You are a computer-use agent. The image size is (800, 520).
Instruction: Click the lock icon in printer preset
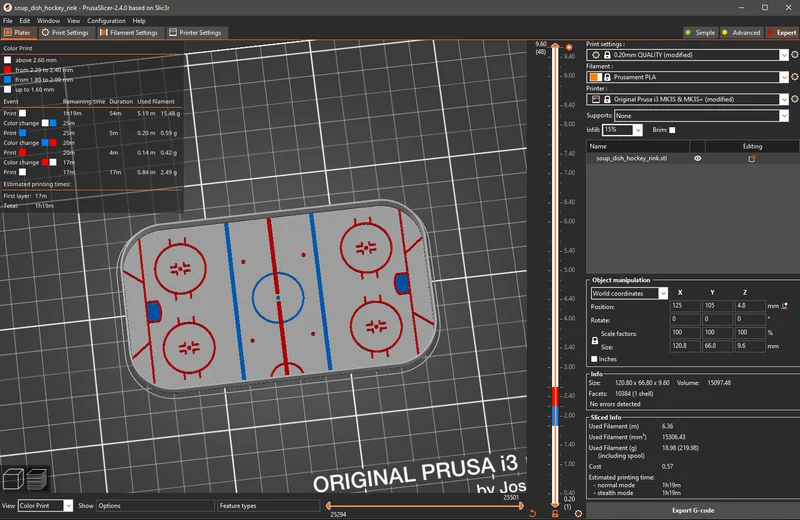pos(607,100)
